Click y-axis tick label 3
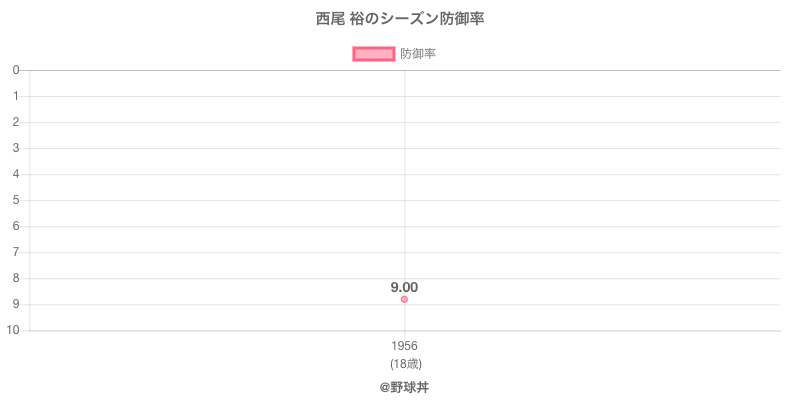This screenshot has width=800, height=400. click(17, 148)
